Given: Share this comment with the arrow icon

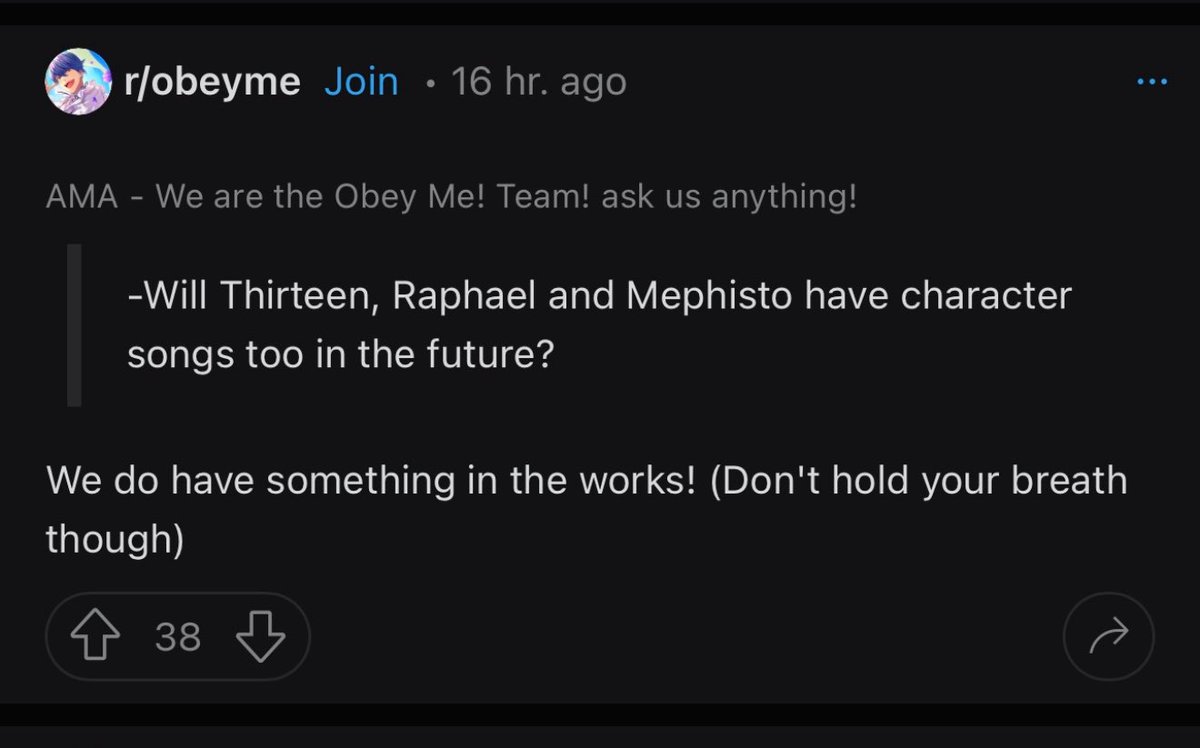Looking at the screenshot, I should 1108,637.
